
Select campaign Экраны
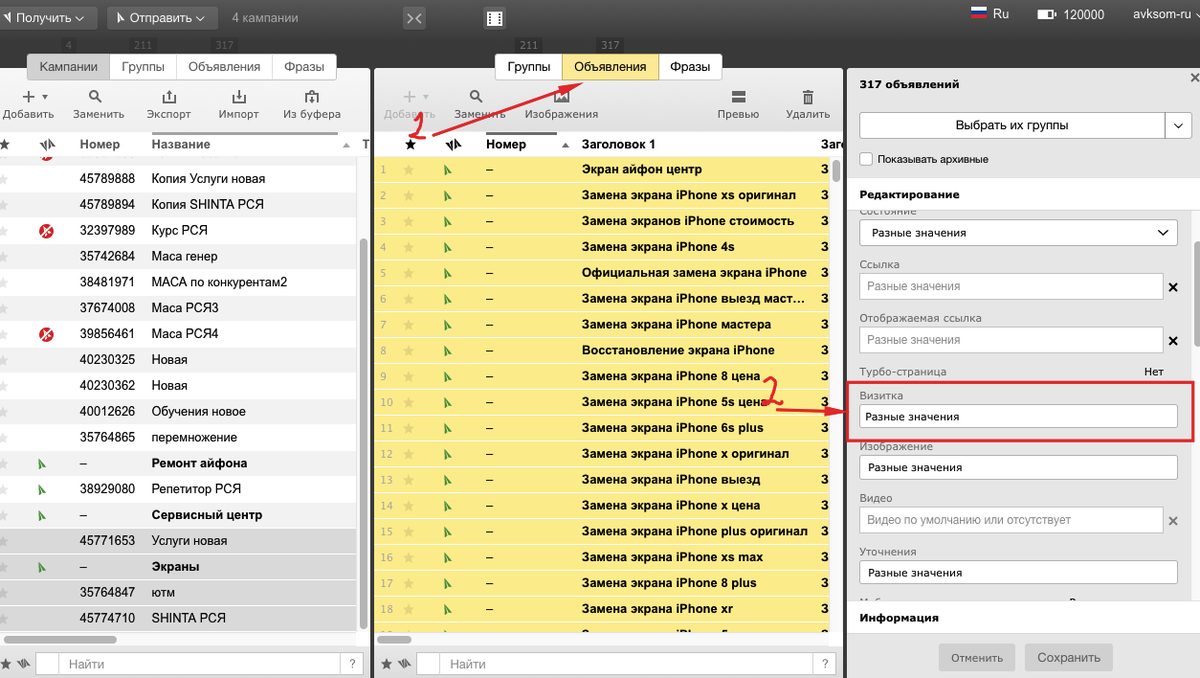tap(179, 567)
